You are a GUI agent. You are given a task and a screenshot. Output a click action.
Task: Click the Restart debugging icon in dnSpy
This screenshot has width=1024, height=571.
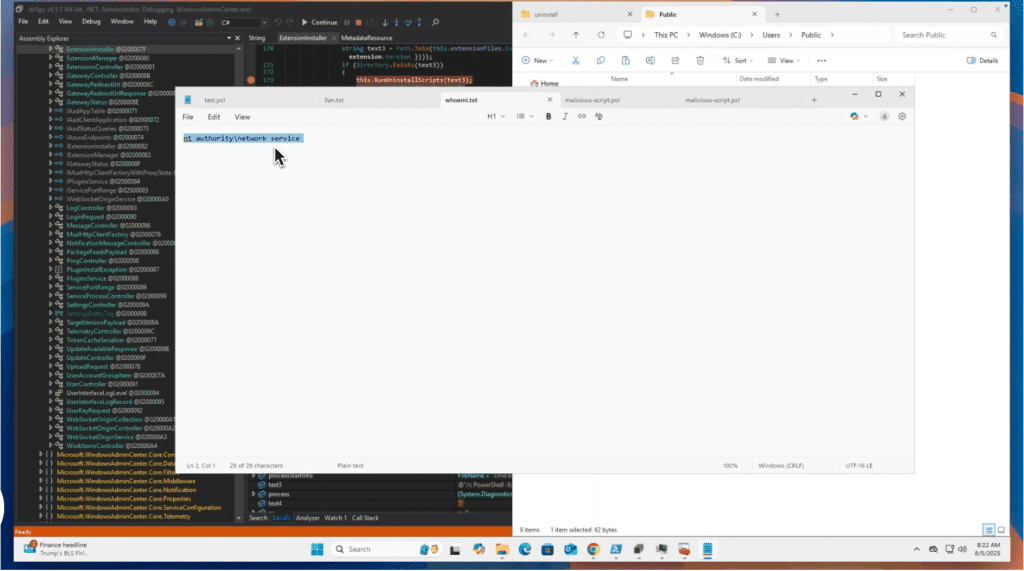(370, 22)
